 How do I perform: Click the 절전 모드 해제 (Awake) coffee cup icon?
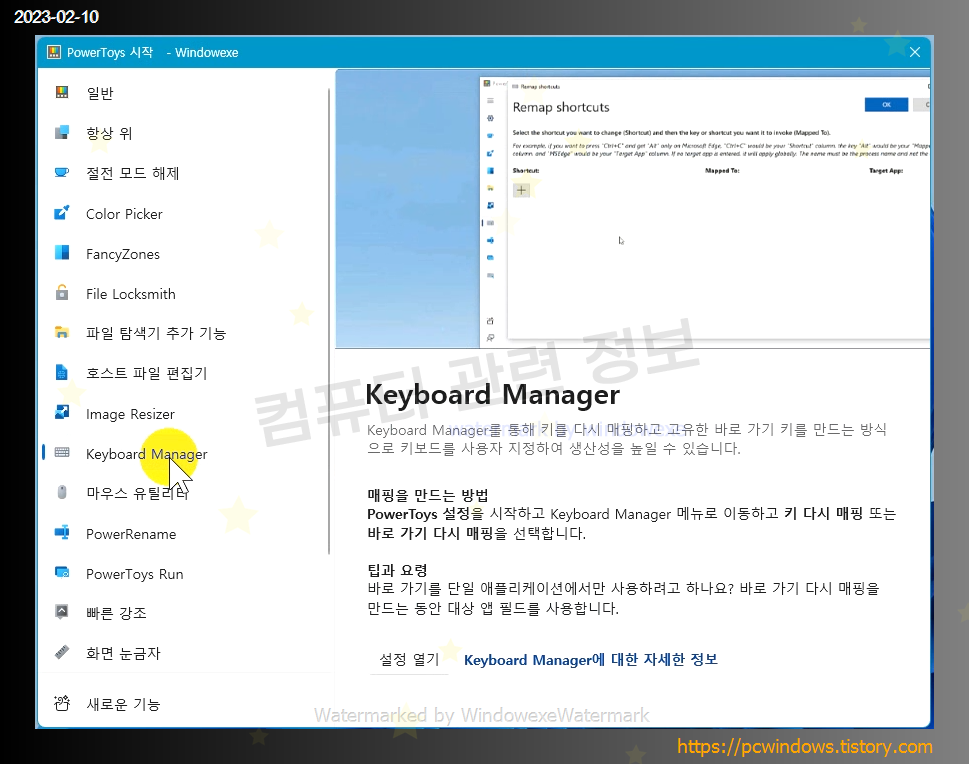[62, 172]
